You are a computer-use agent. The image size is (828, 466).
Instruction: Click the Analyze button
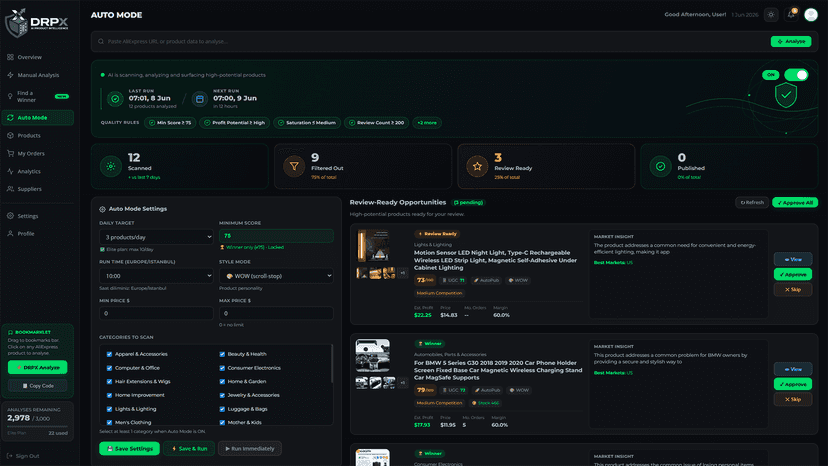[791, 41]
